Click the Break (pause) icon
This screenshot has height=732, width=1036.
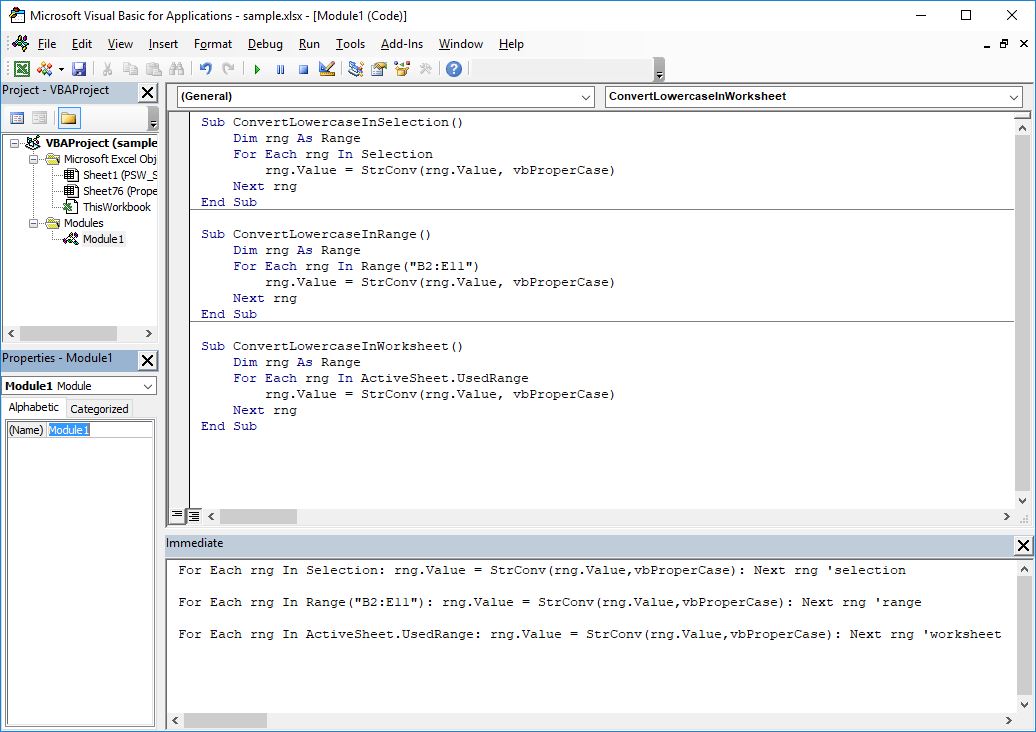tap(281, 68)
